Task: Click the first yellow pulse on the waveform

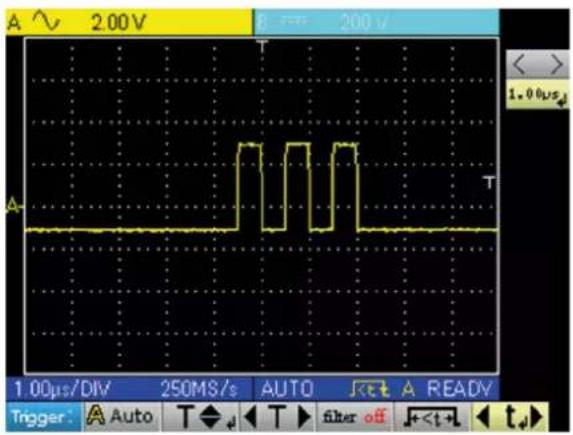Action: point(251,186)
